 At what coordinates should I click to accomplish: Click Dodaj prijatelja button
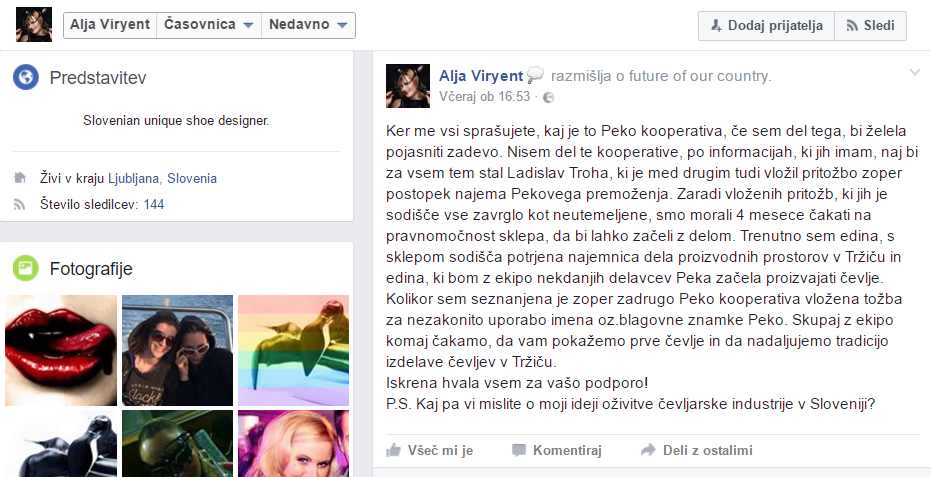coord(767,26)
